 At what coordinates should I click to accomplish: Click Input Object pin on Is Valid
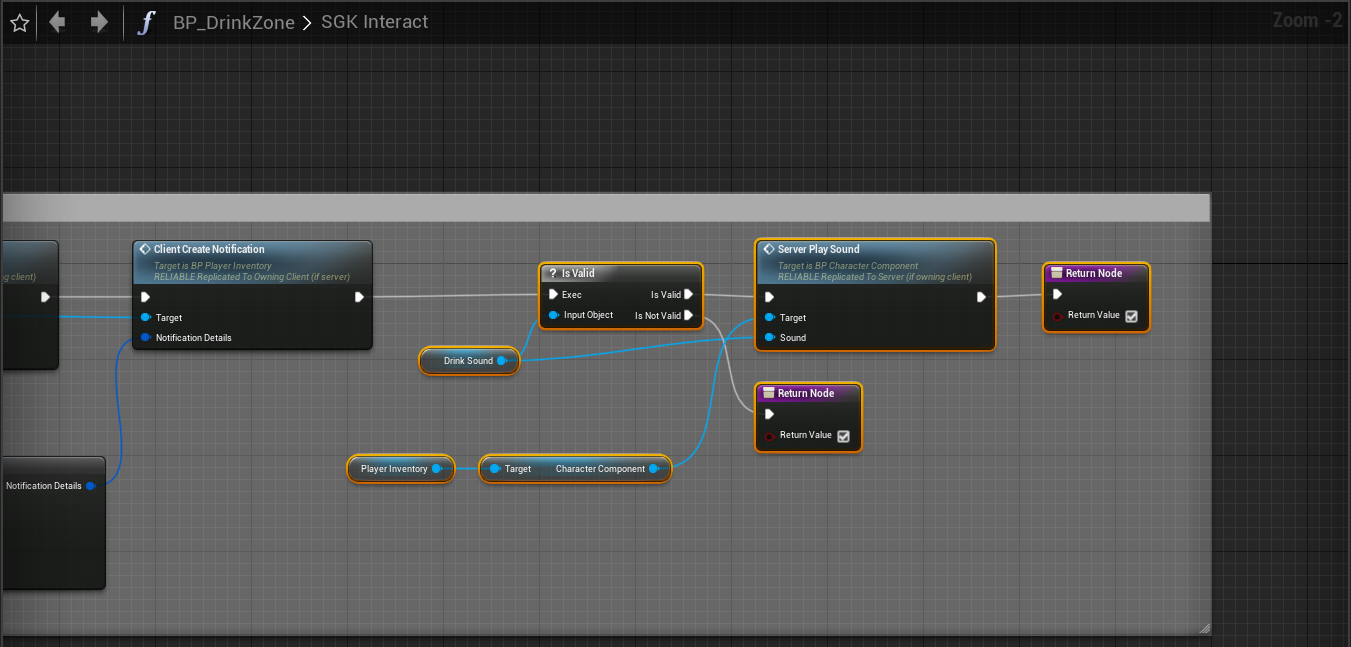553,316
